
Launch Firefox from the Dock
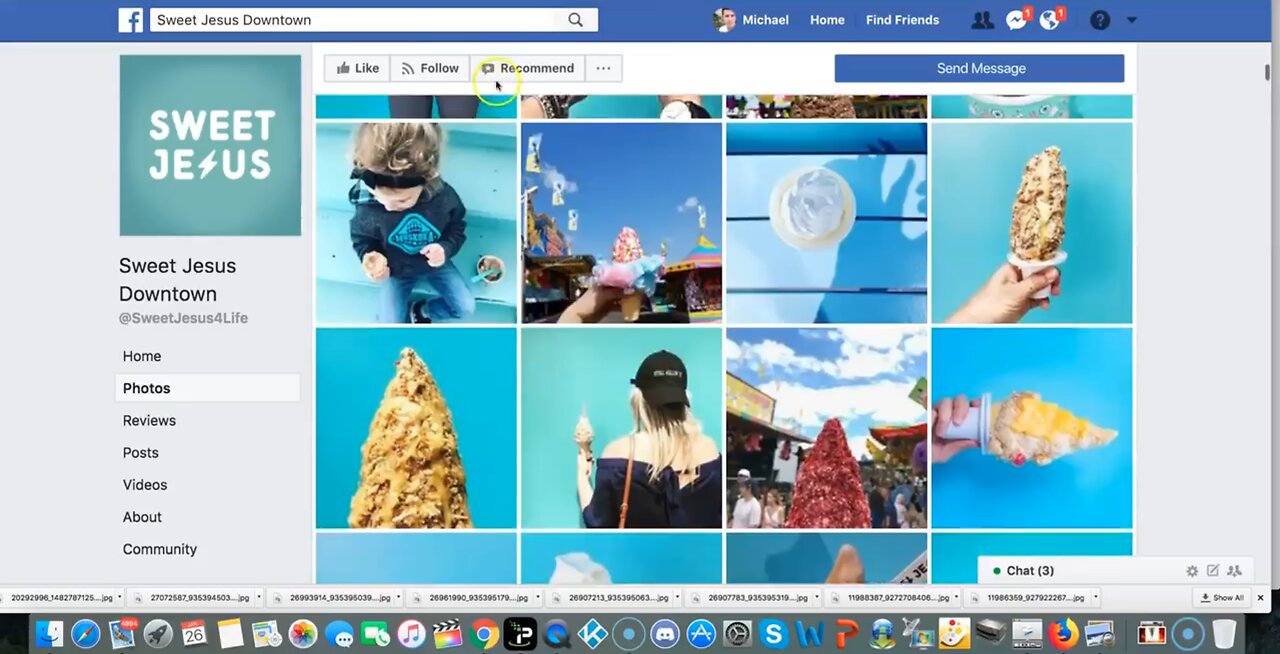1064,634
